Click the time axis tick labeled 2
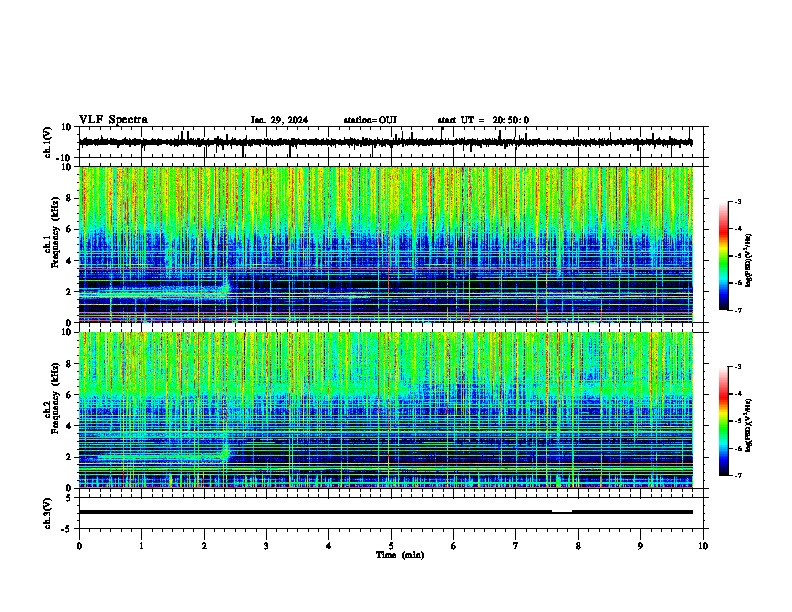 click(204, 546)
